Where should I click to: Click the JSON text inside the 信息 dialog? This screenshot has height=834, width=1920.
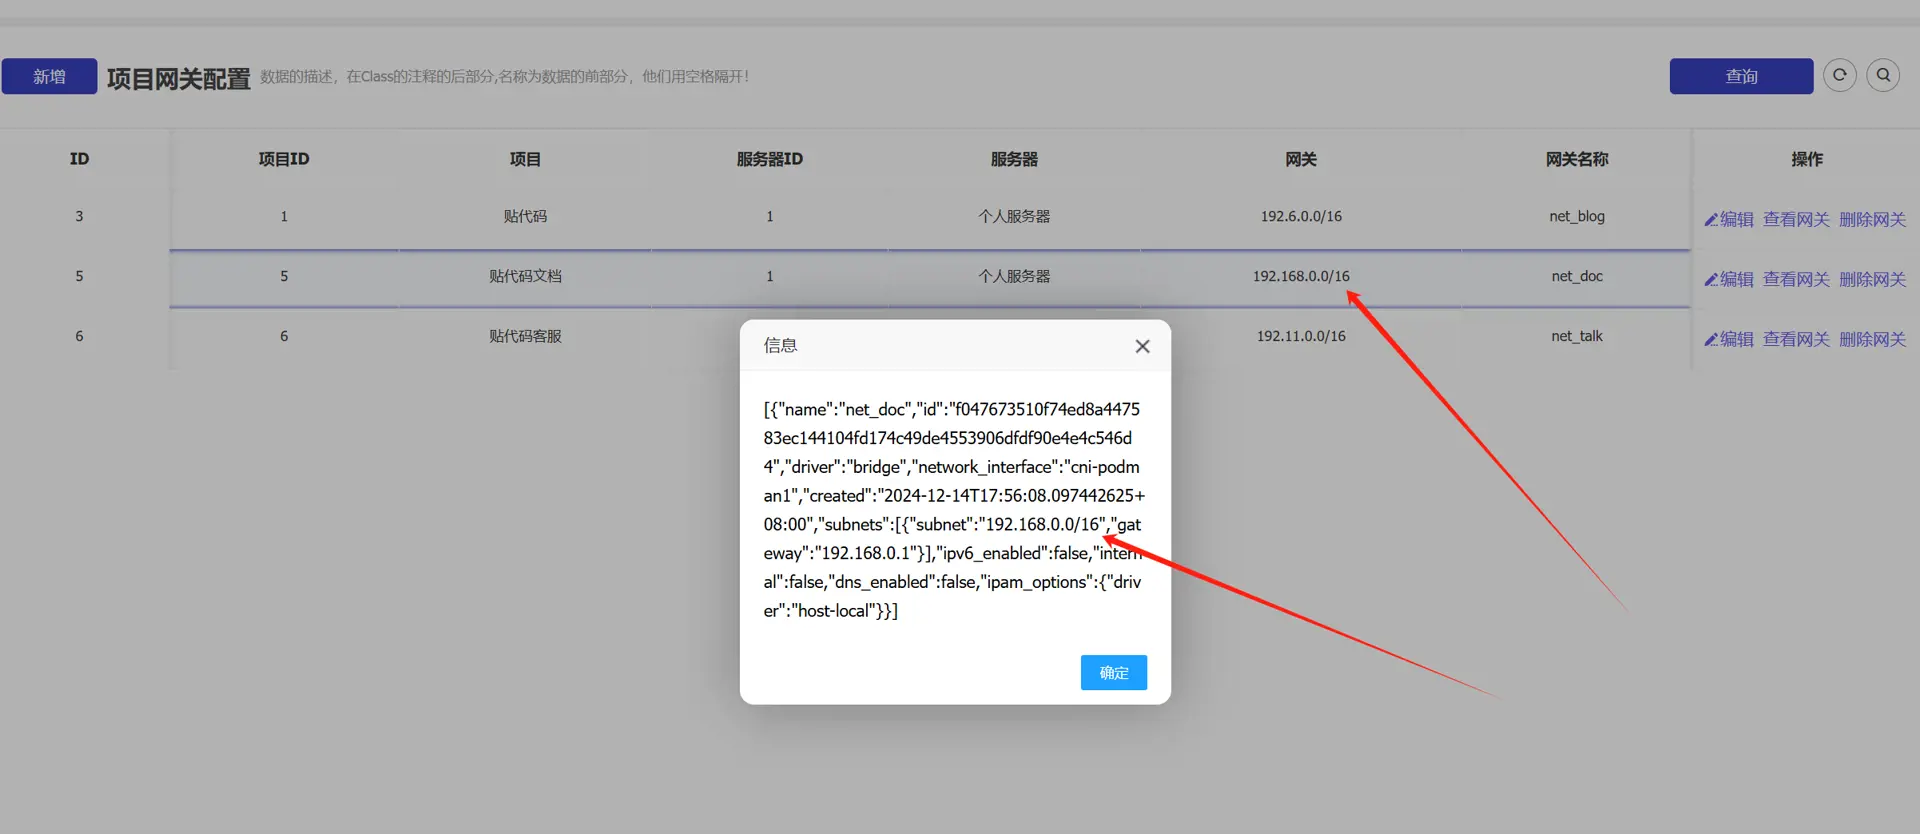953,510
